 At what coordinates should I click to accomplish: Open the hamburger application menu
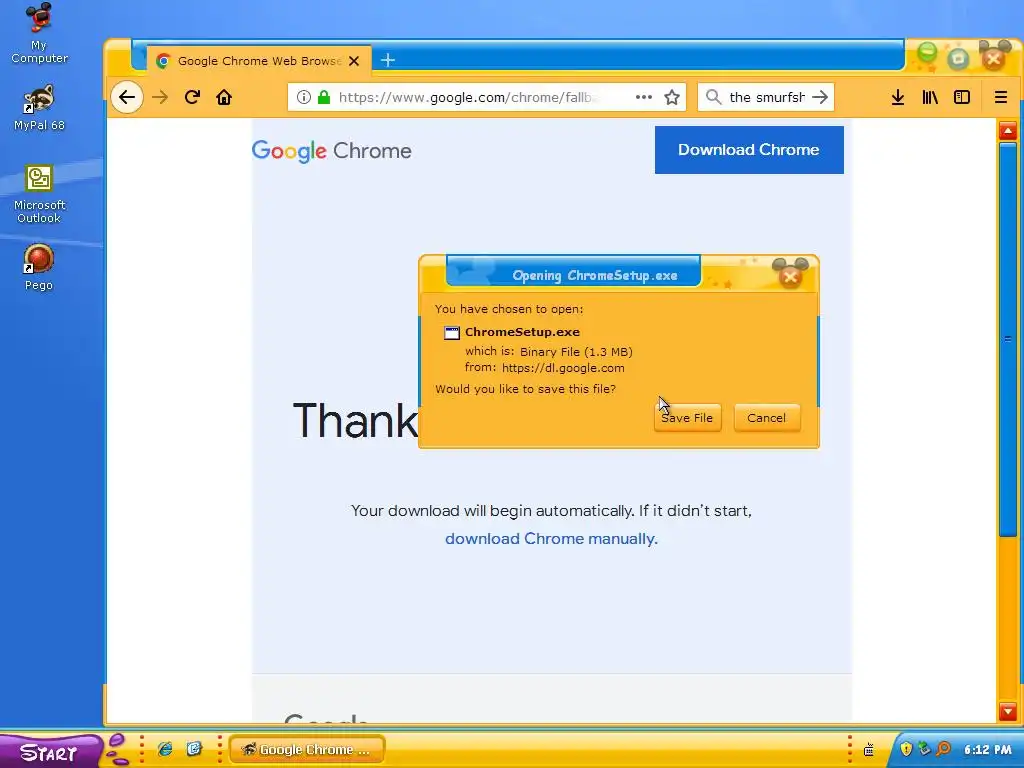(x=1000, y=97)
